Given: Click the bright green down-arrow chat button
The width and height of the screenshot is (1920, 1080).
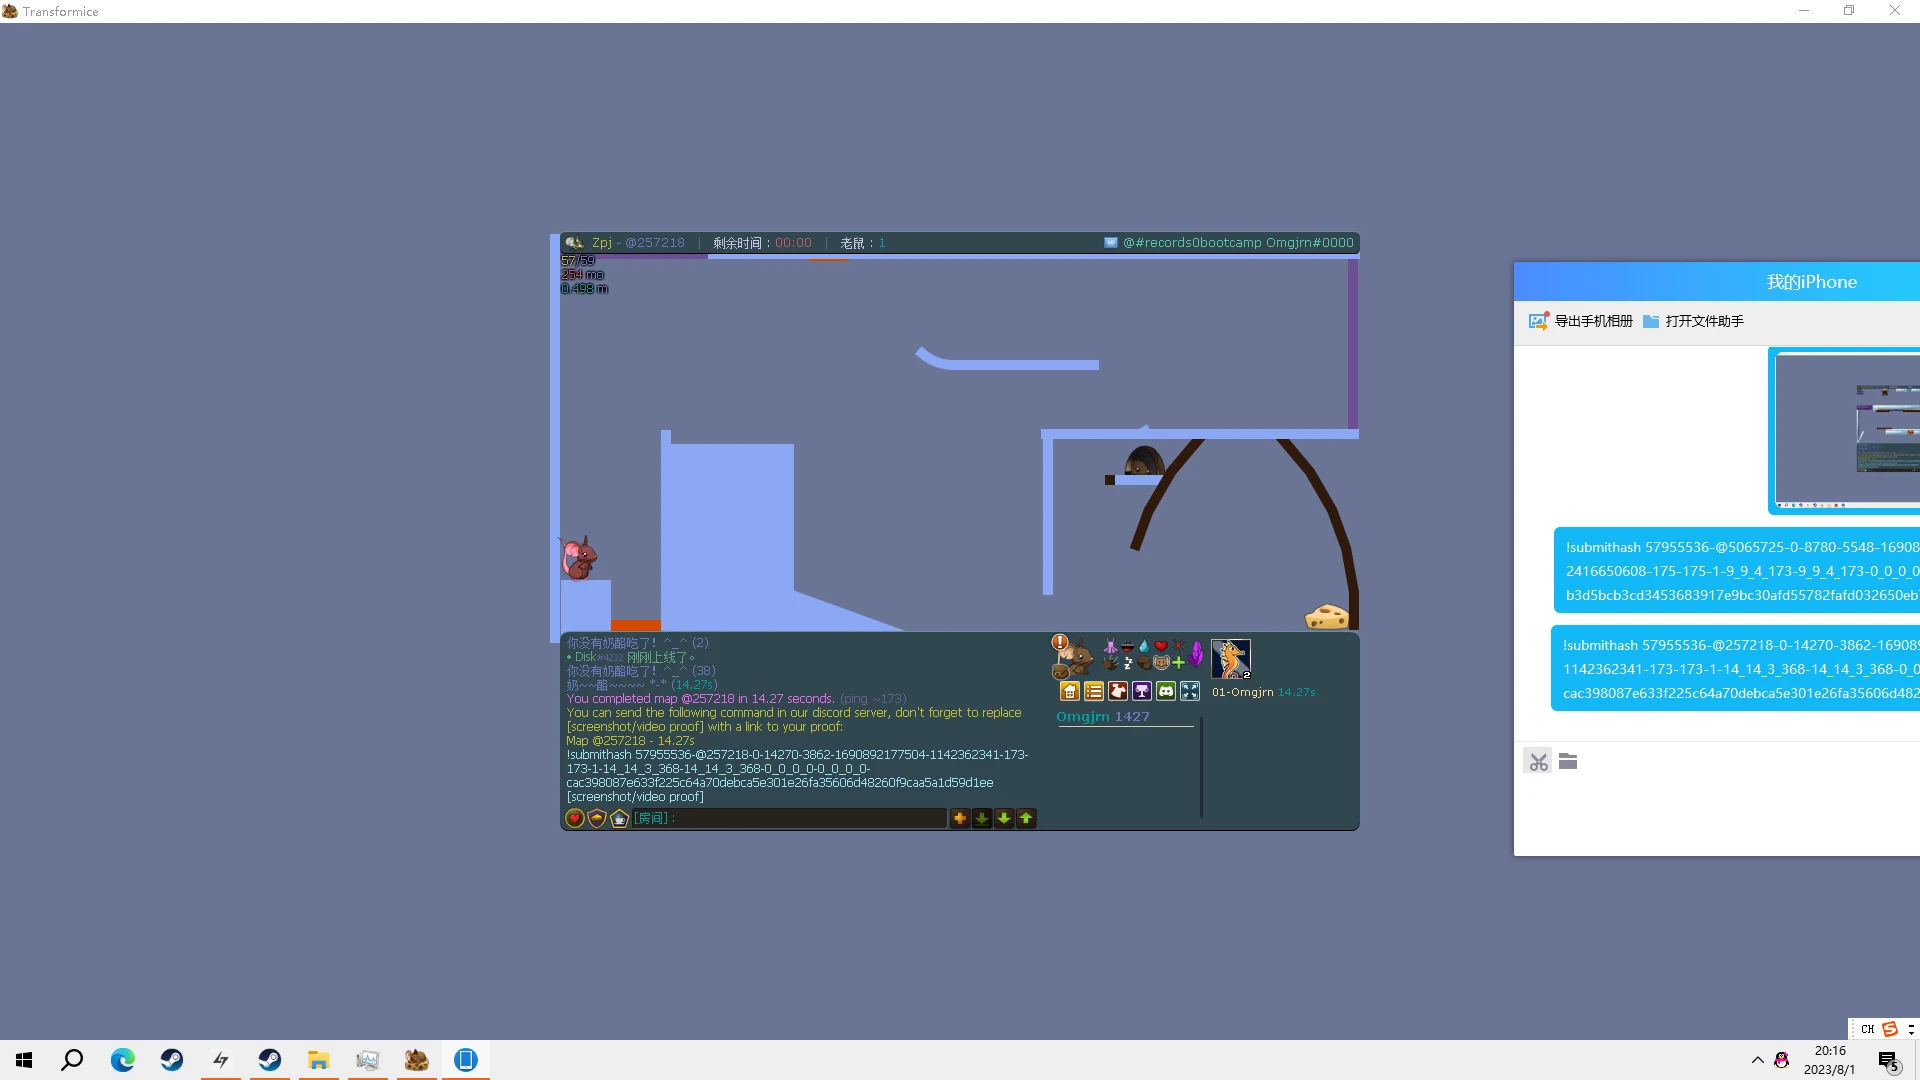Looking at the screenshot, I should (x=1004, y=818).
